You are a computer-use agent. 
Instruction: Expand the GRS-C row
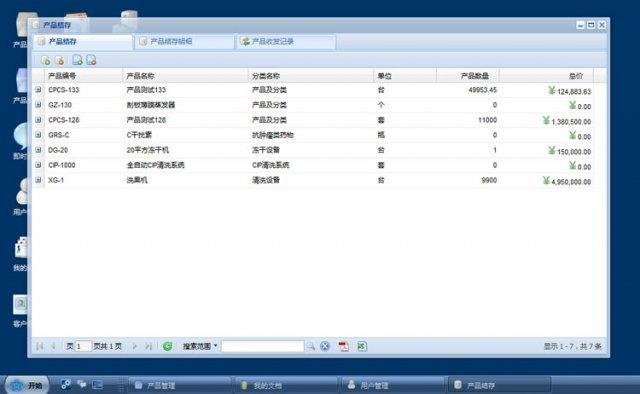tap(38, 135)
